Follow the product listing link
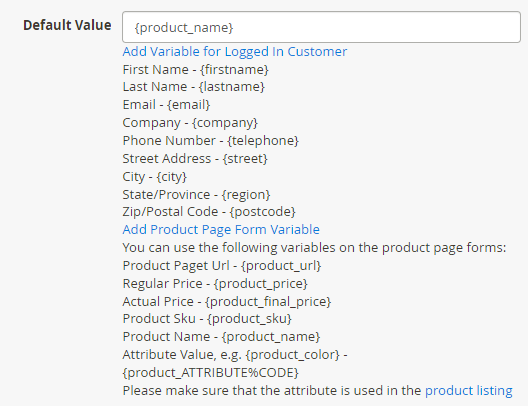Image resolution: width=528 pixels, height=406 pixels. [468, 391]
